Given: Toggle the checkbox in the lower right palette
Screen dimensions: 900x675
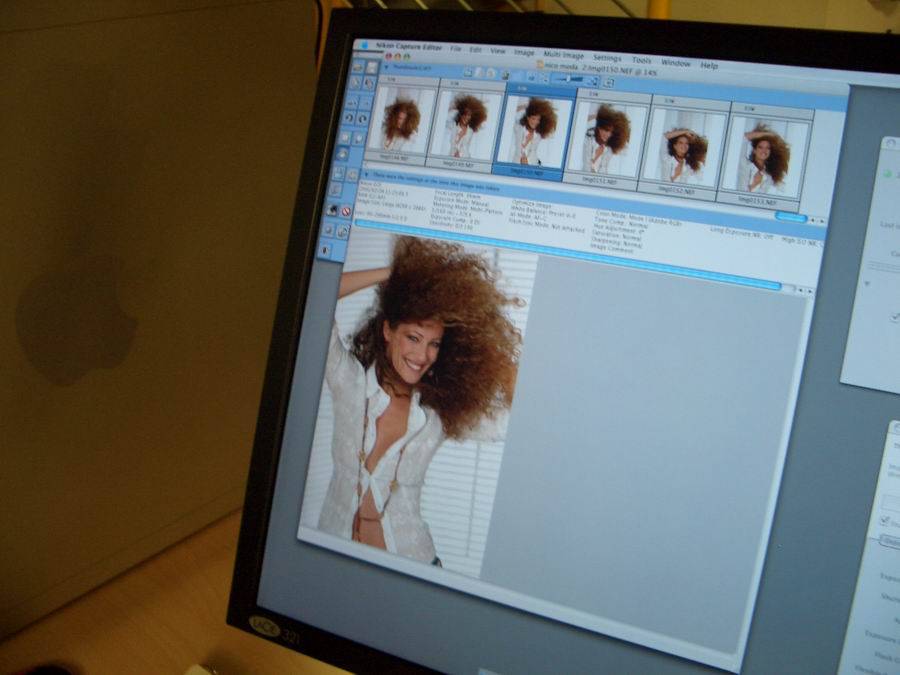Looking at the screenshot, I should 884,521.
